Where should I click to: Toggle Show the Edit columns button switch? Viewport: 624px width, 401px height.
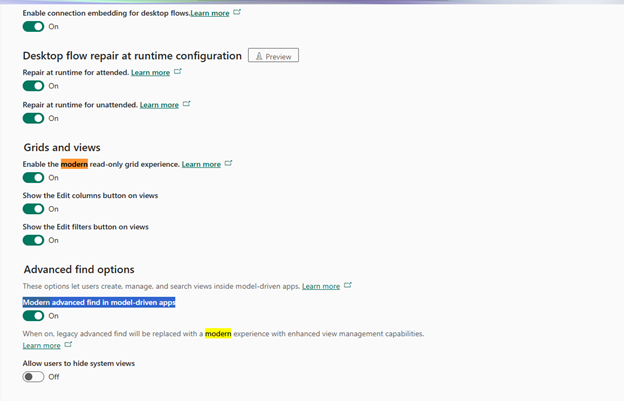tap(33, 209)
